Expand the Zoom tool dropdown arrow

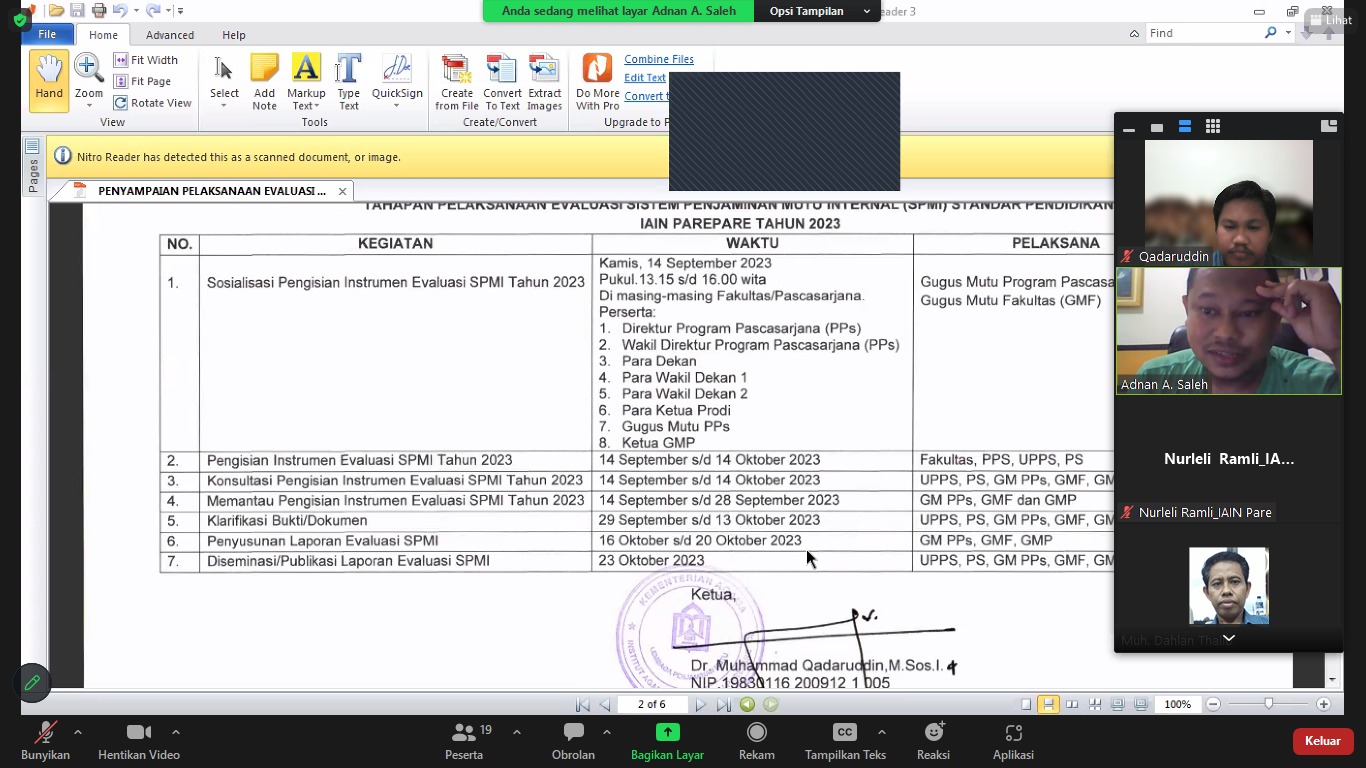pos(89,106)
